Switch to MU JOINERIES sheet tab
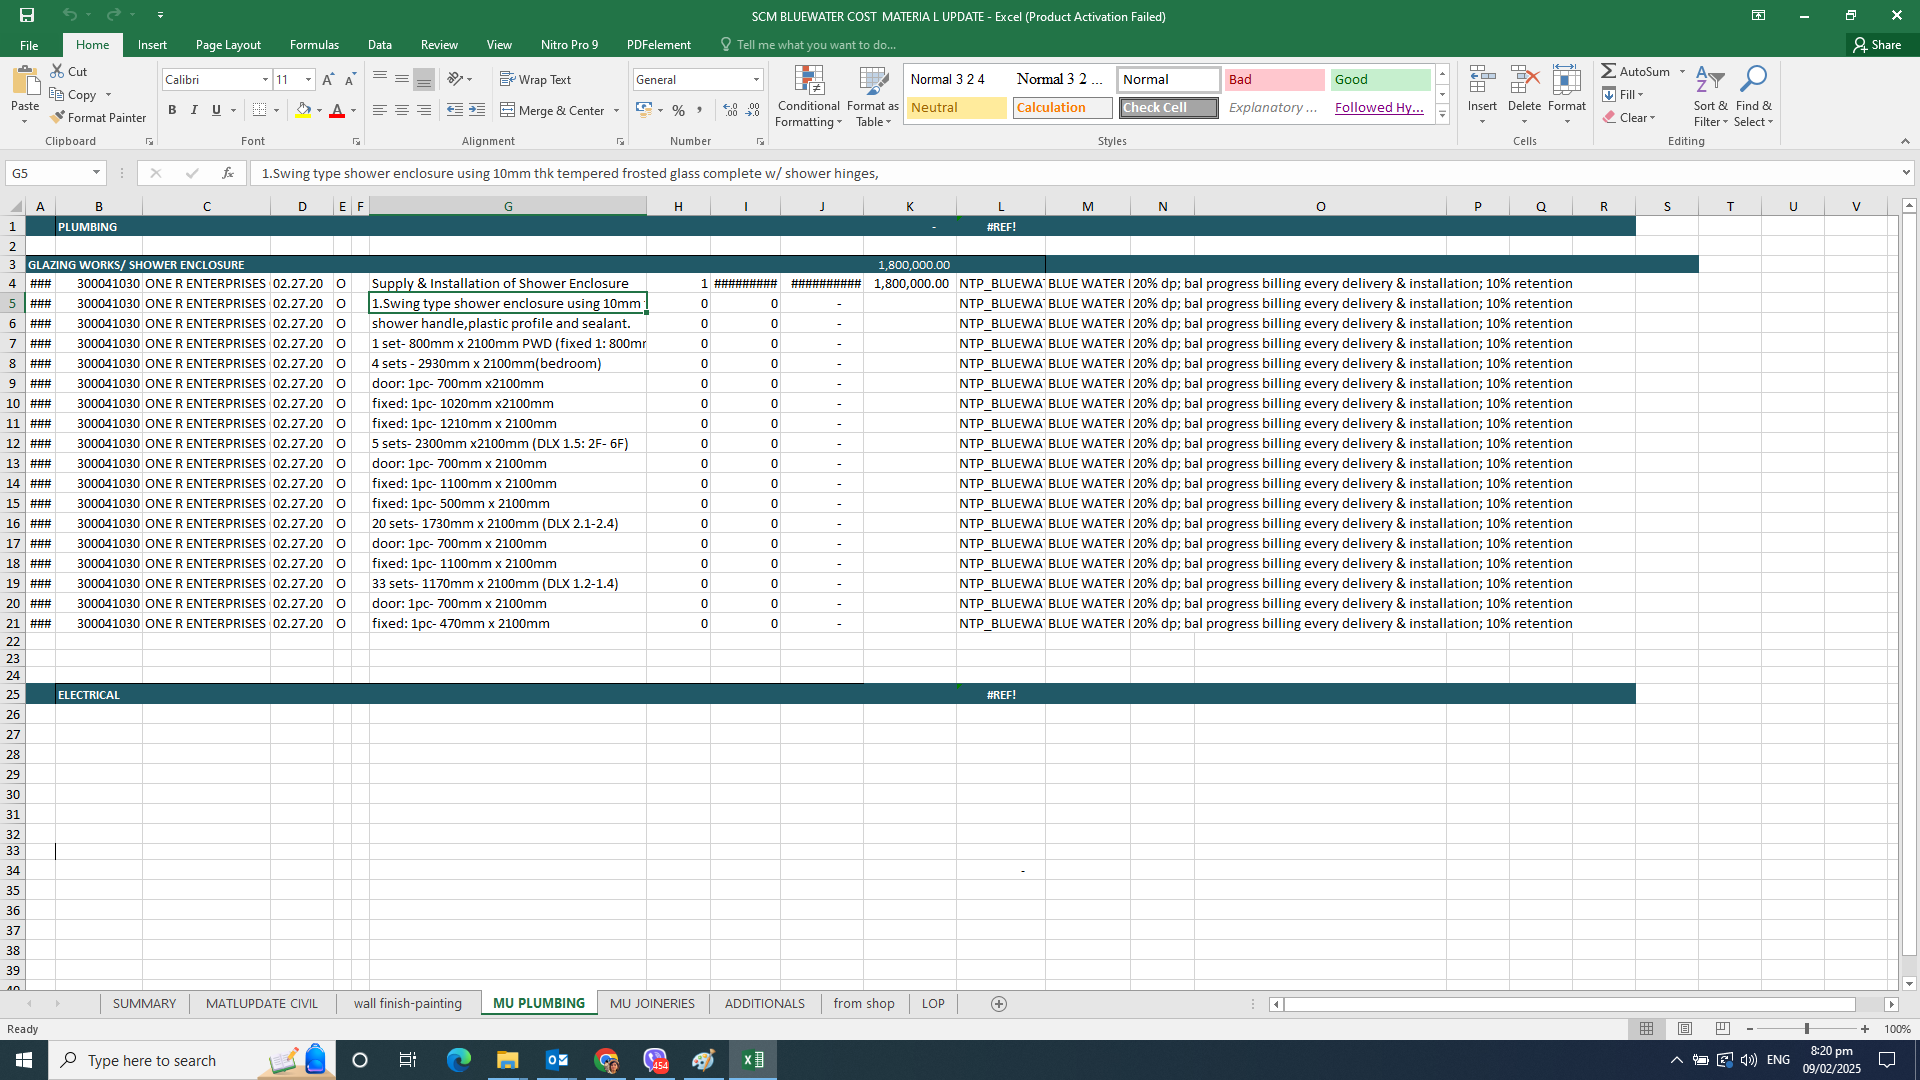The height and width of the screenshot is (1080, 1920). 652,1004
